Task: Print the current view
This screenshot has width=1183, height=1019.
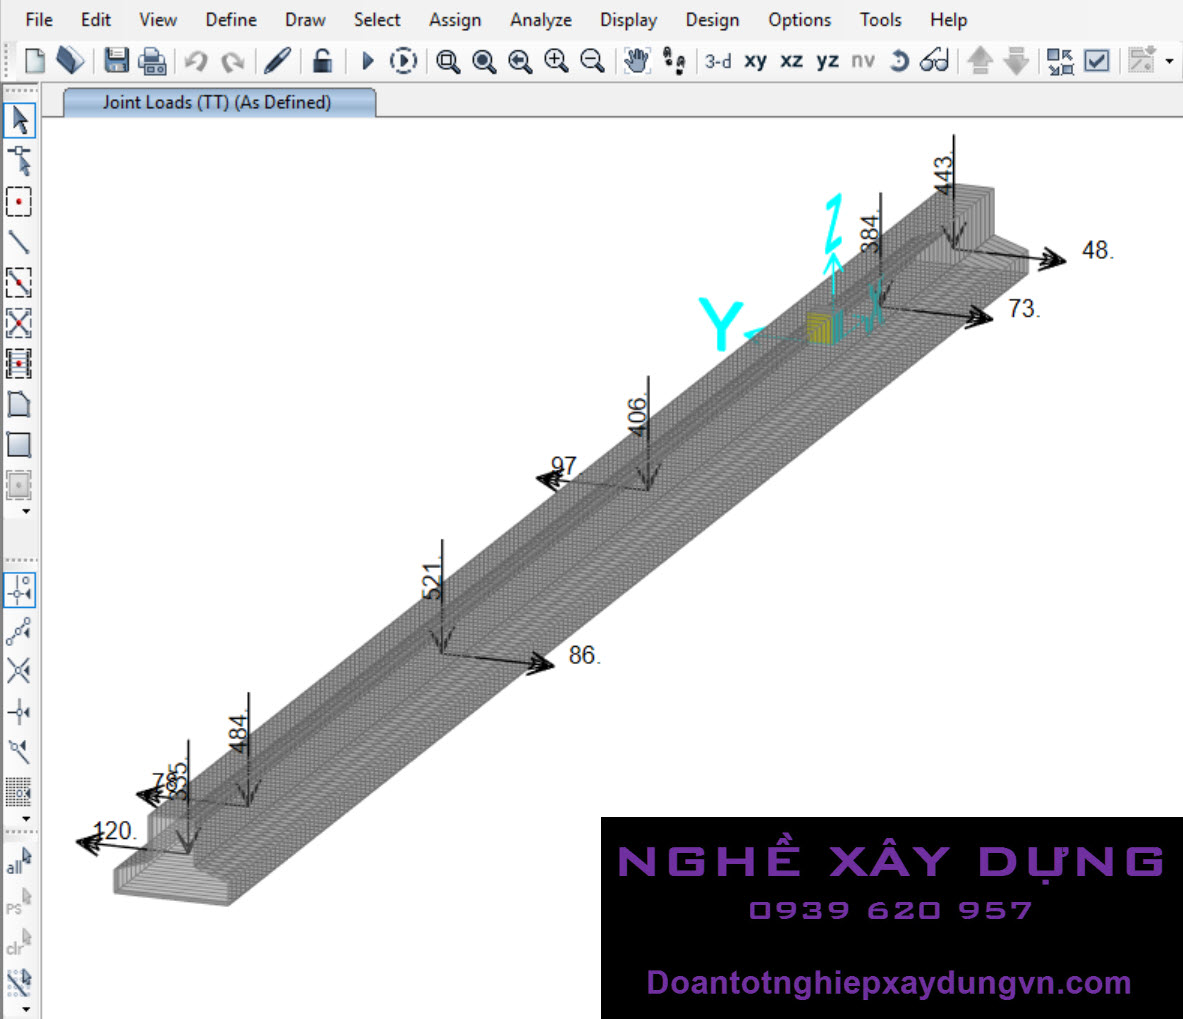Action: point(153,61)
